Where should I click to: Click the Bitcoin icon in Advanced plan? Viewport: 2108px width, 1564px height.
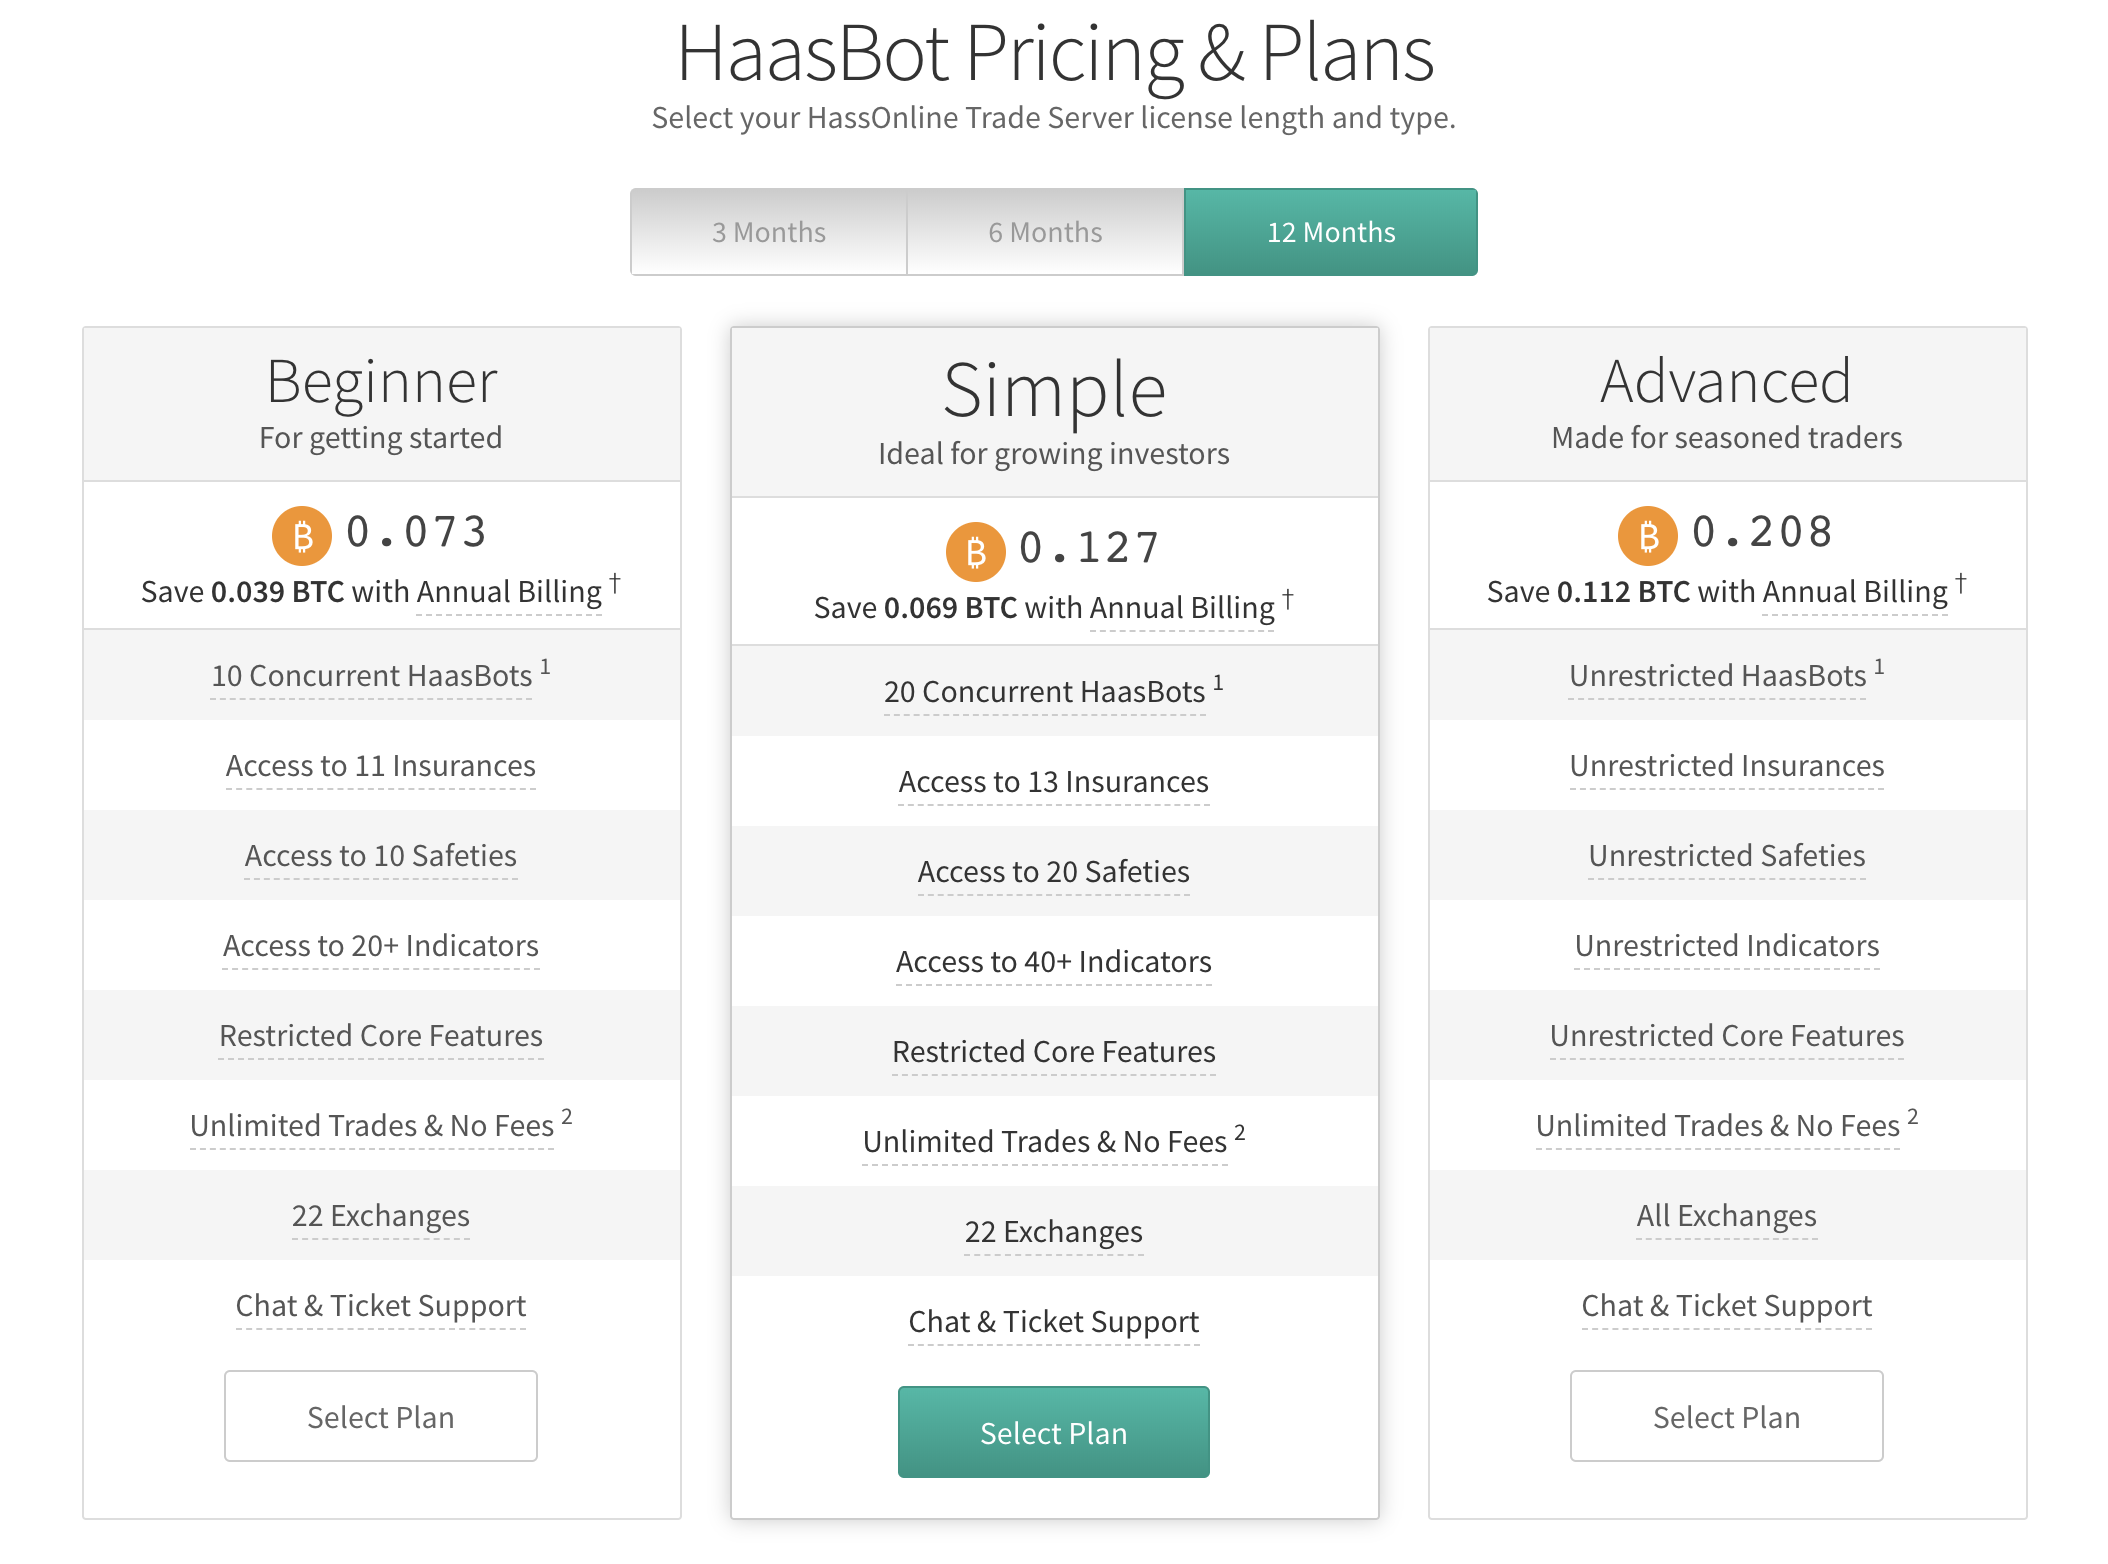(x=1648, y=536)
